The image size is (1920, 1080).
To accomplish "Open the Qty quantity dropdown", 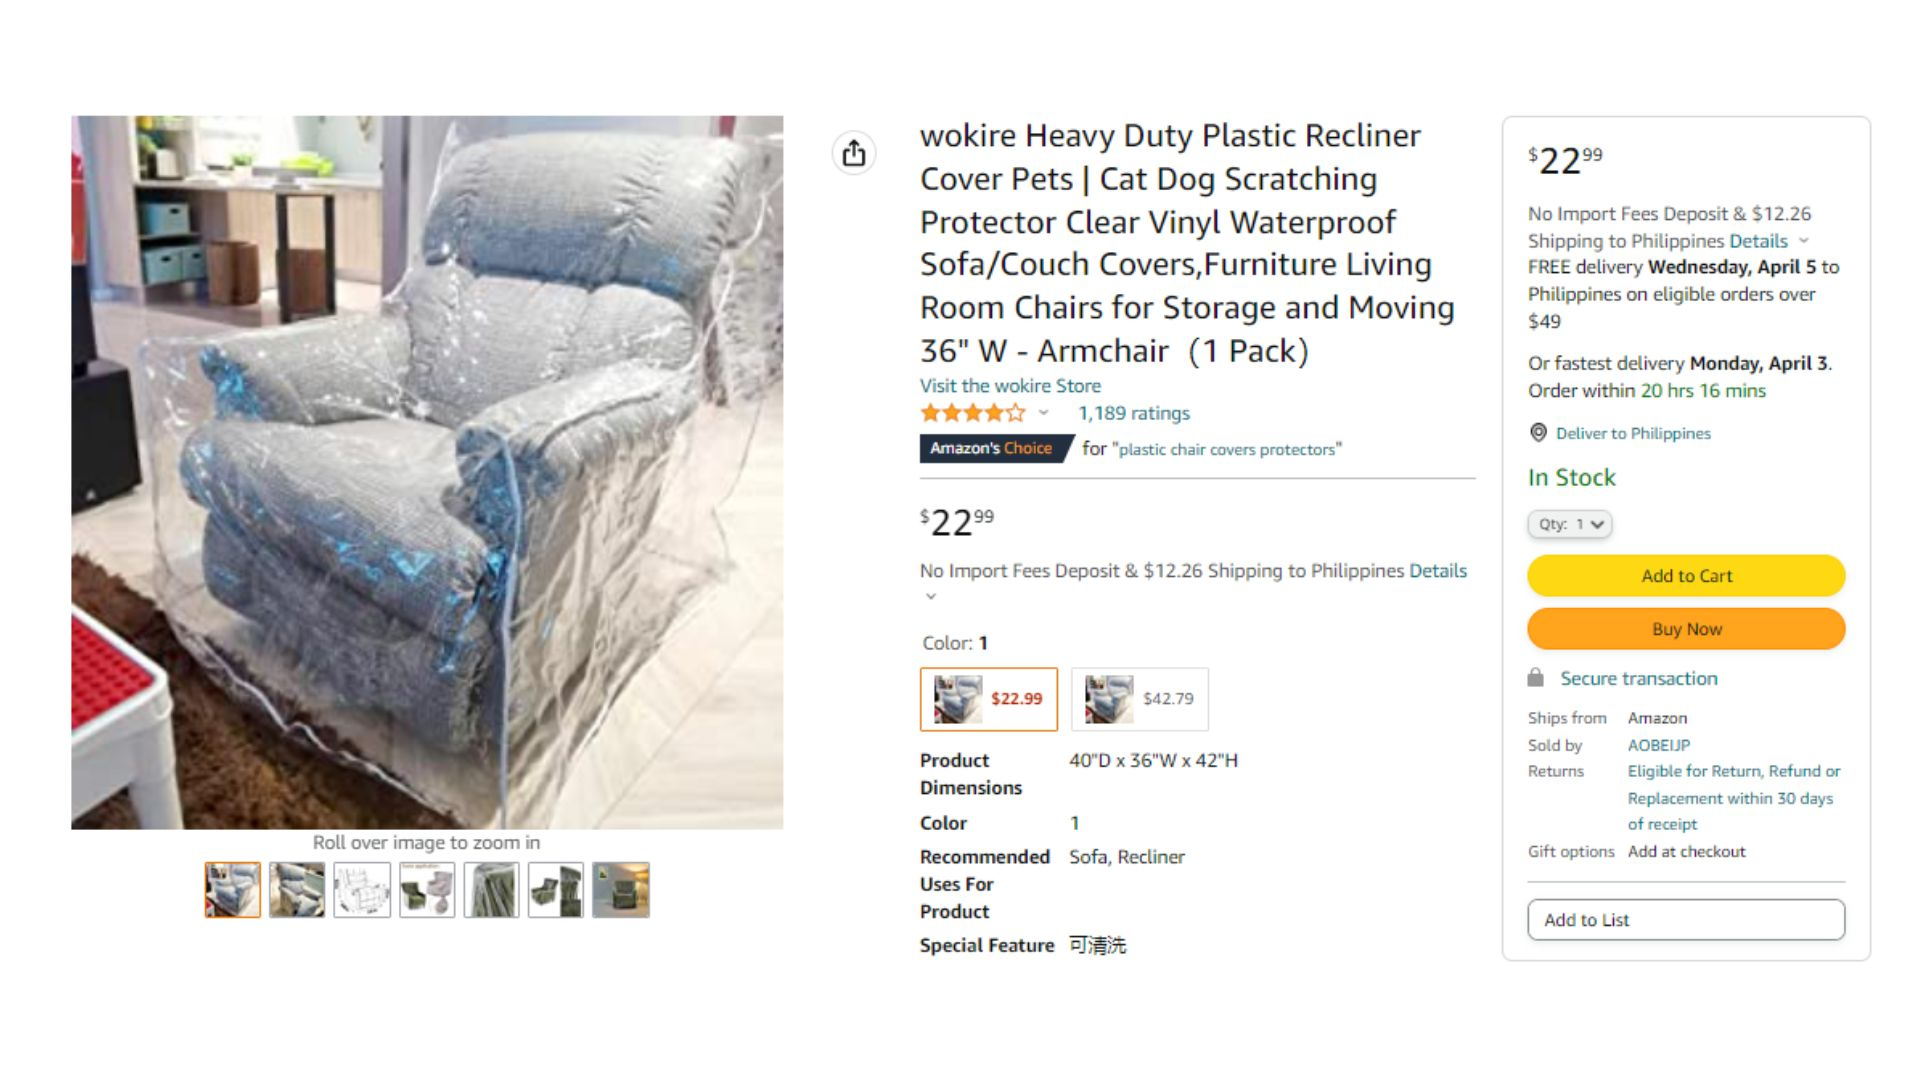I will (x=1570, y=524).
